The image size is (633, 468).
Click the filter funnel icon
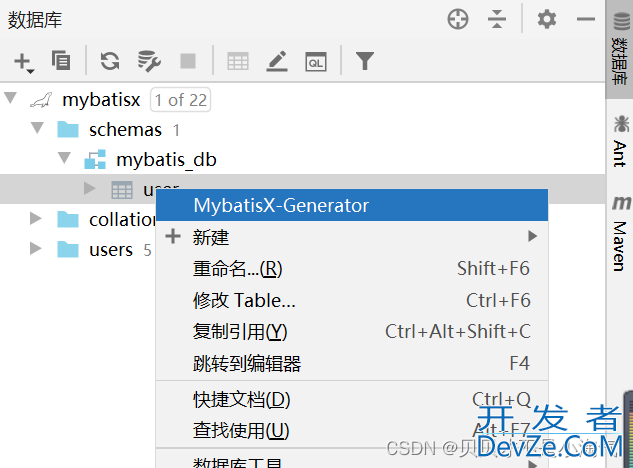click(365, 61)
